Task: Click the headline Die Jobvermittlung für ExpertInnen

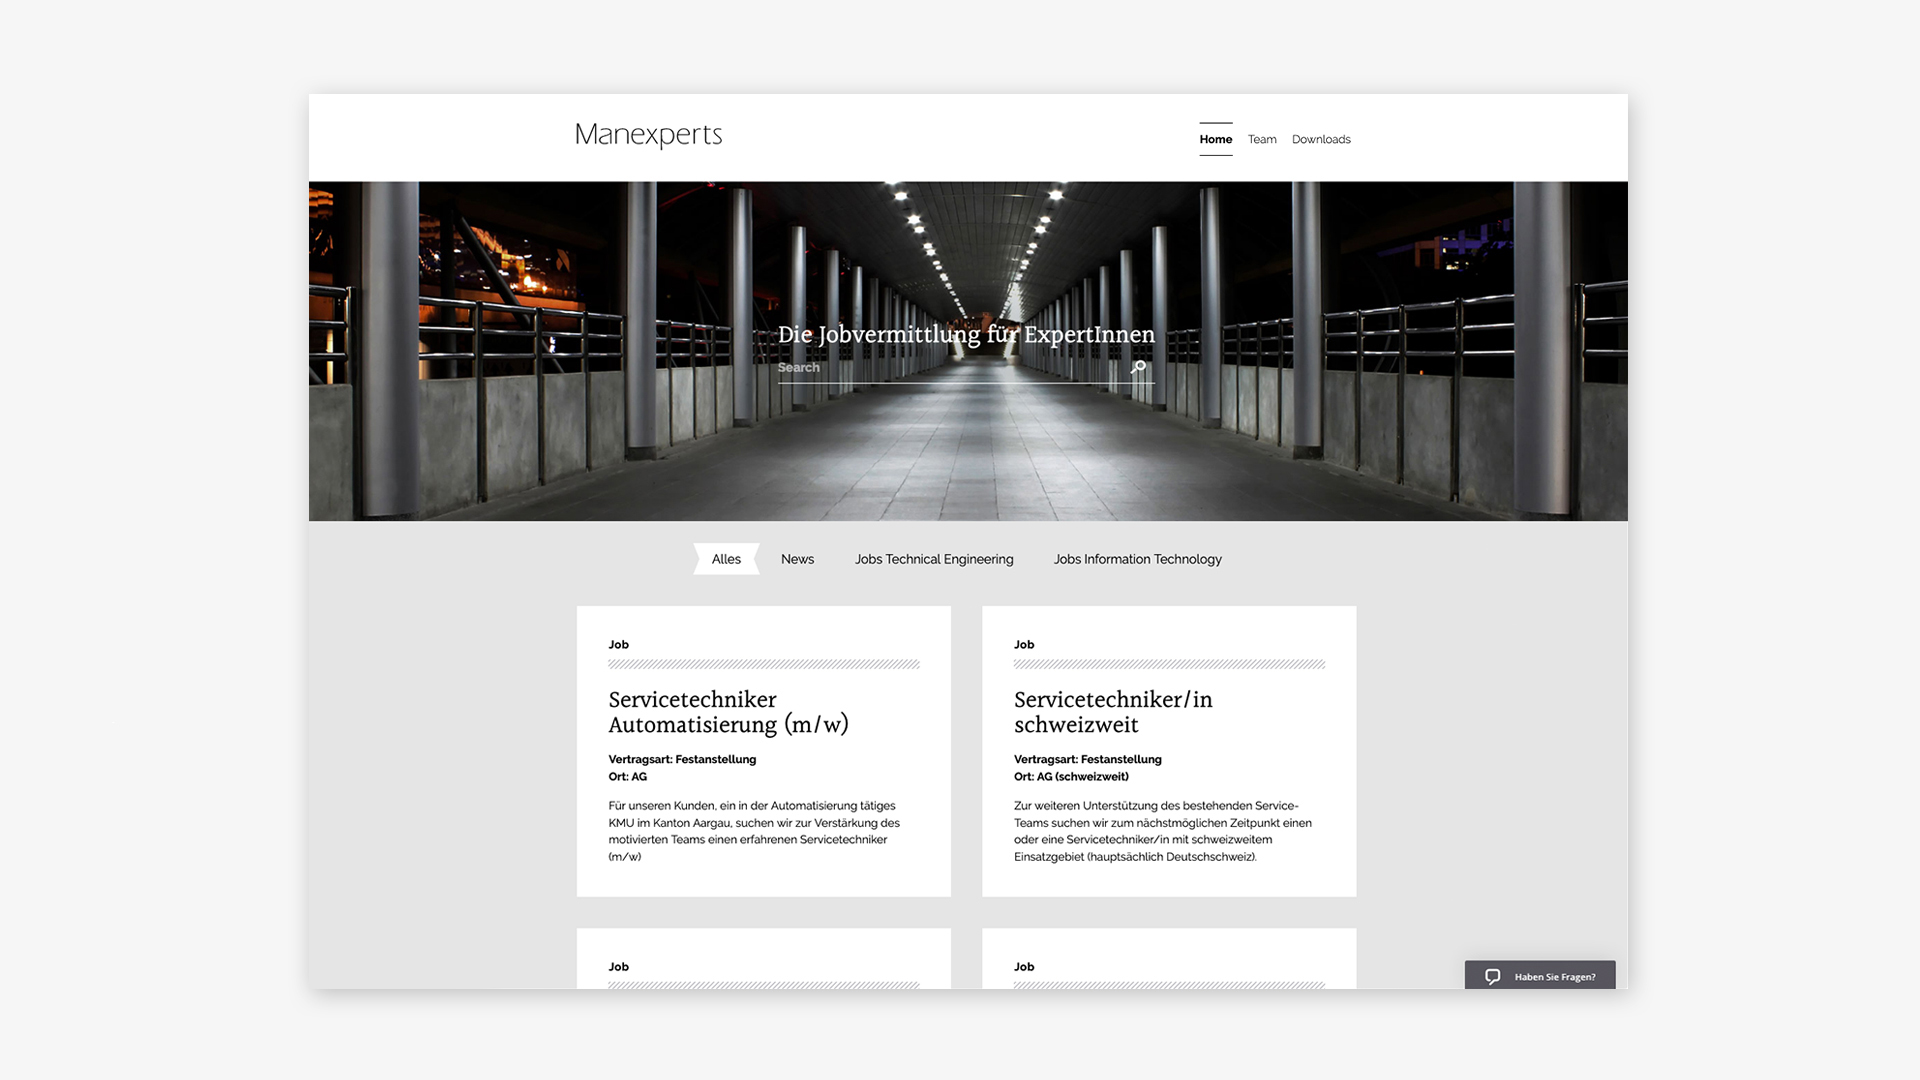Action: click(x=966, y=335)
